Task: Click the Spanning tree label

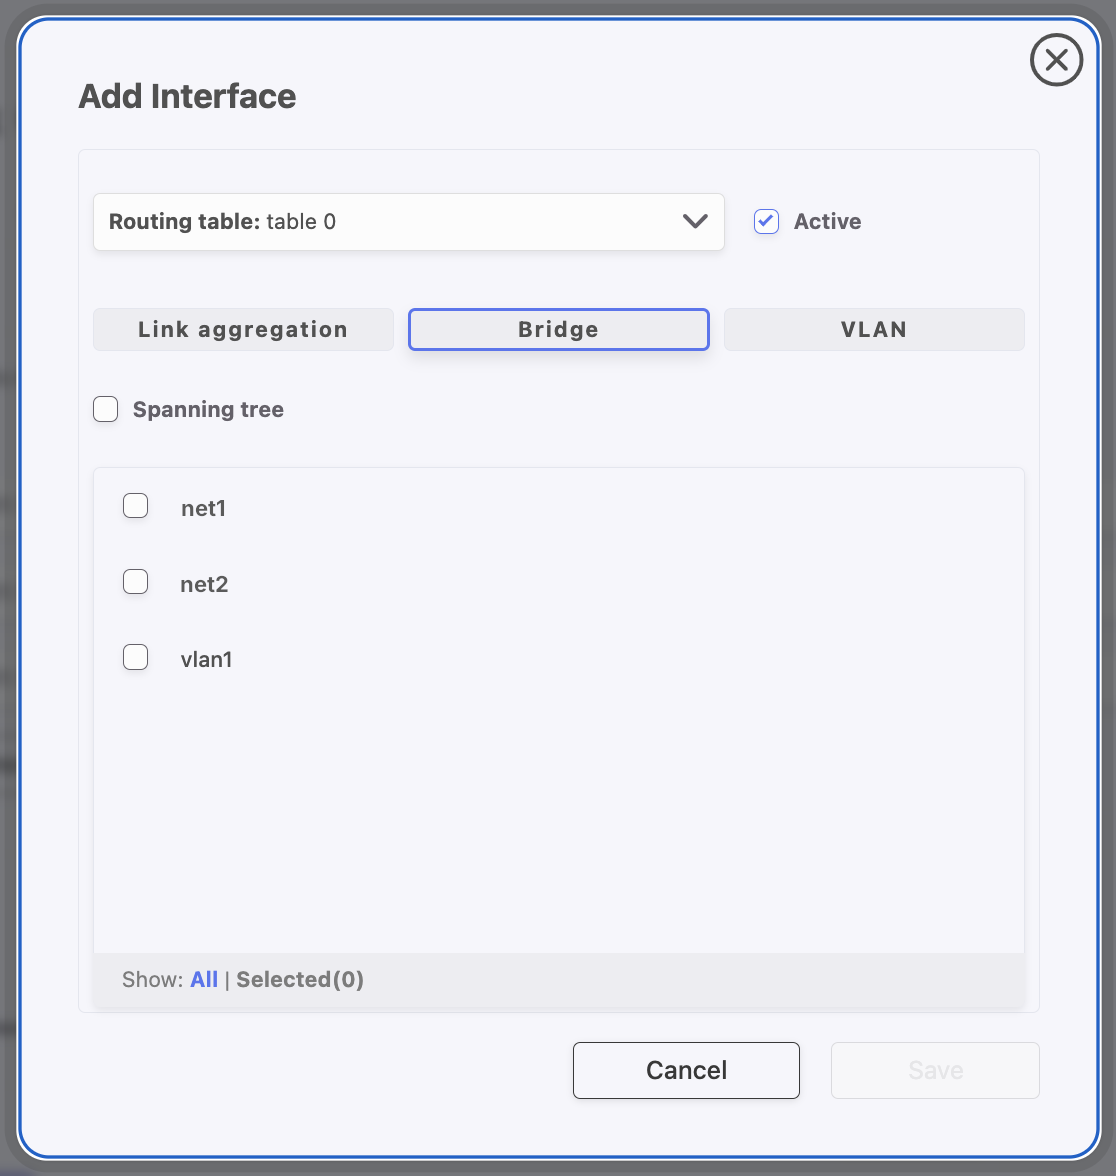Action: [x=208, y=410]
